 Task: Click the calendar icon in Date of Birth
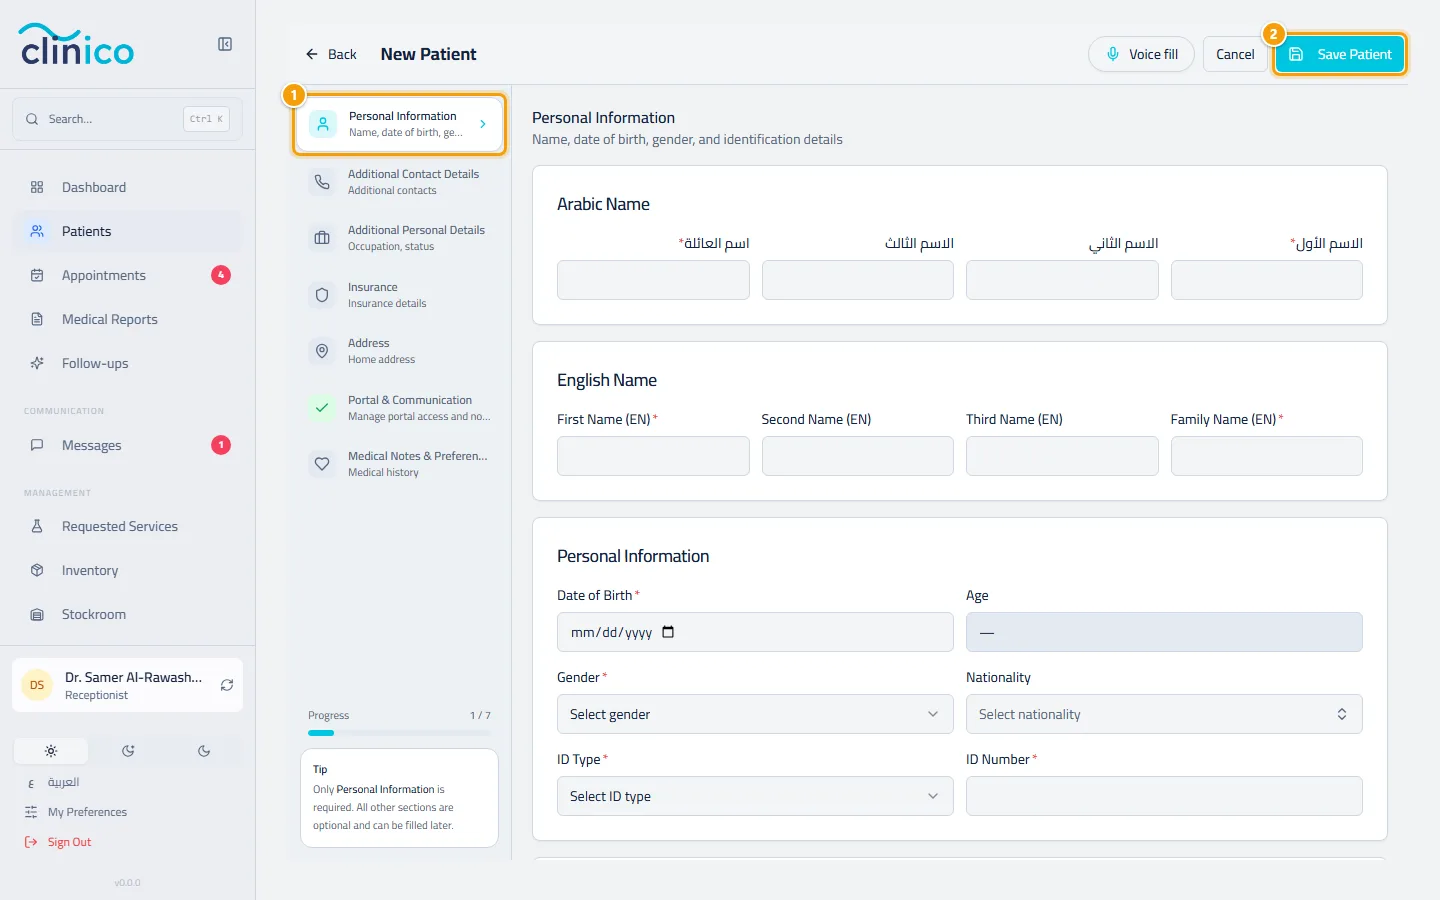[668, 632]
